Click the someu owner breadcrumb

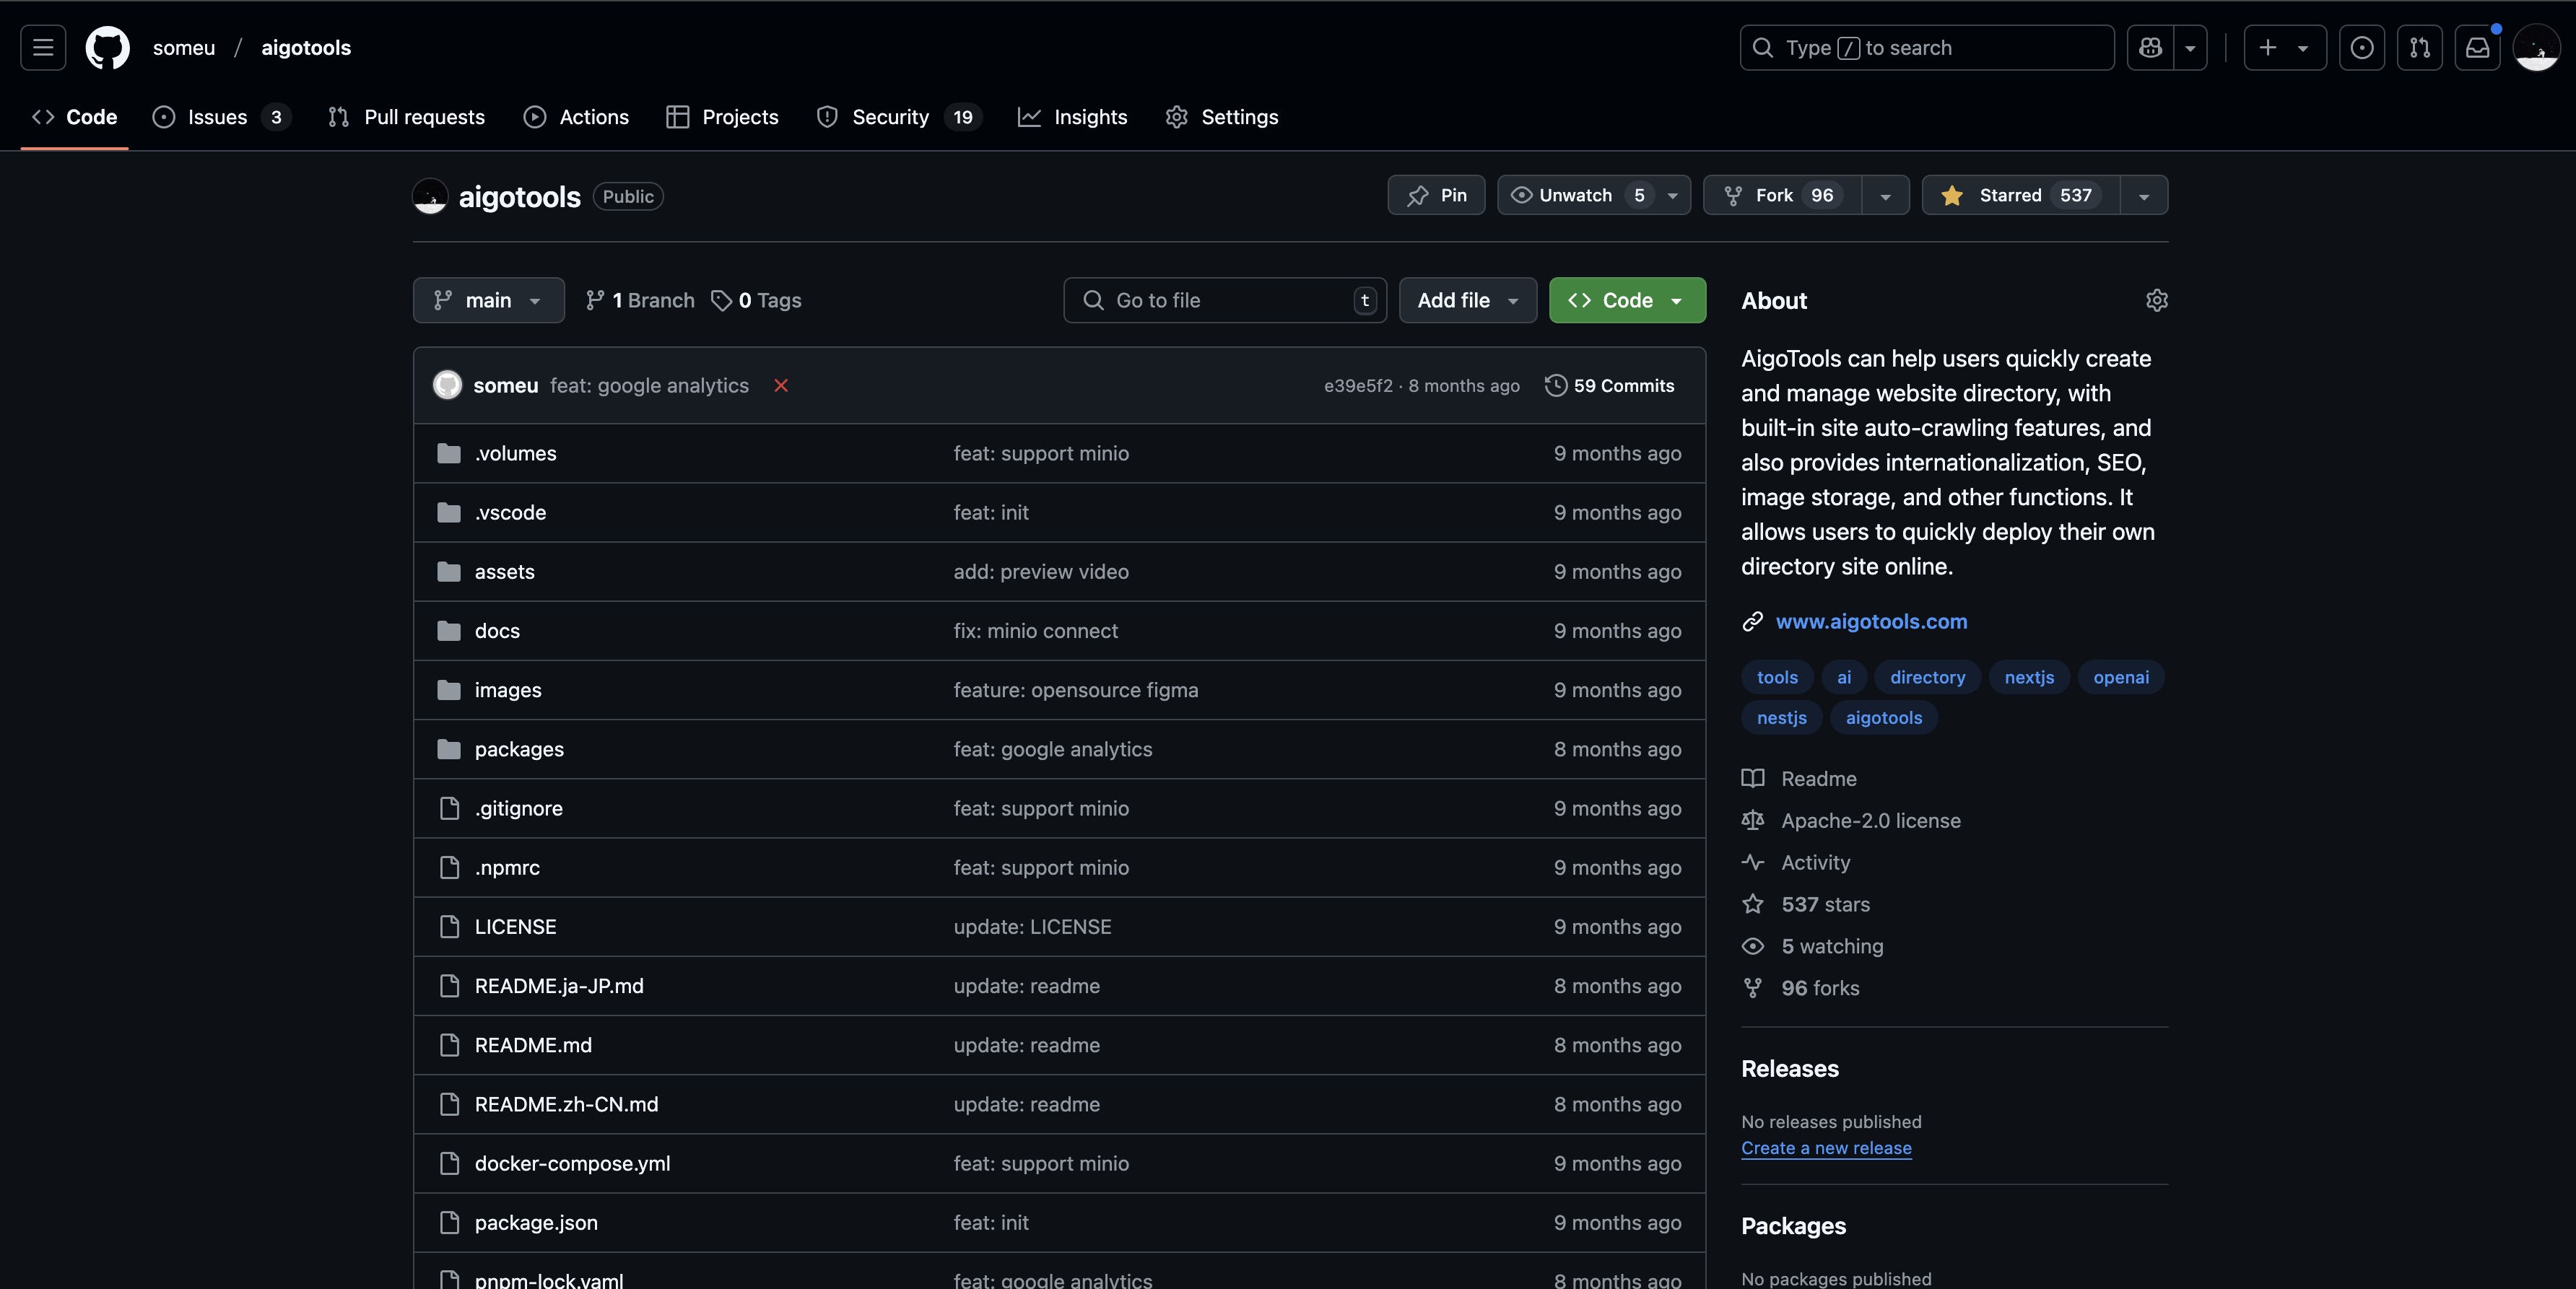[x=184, y=48]
